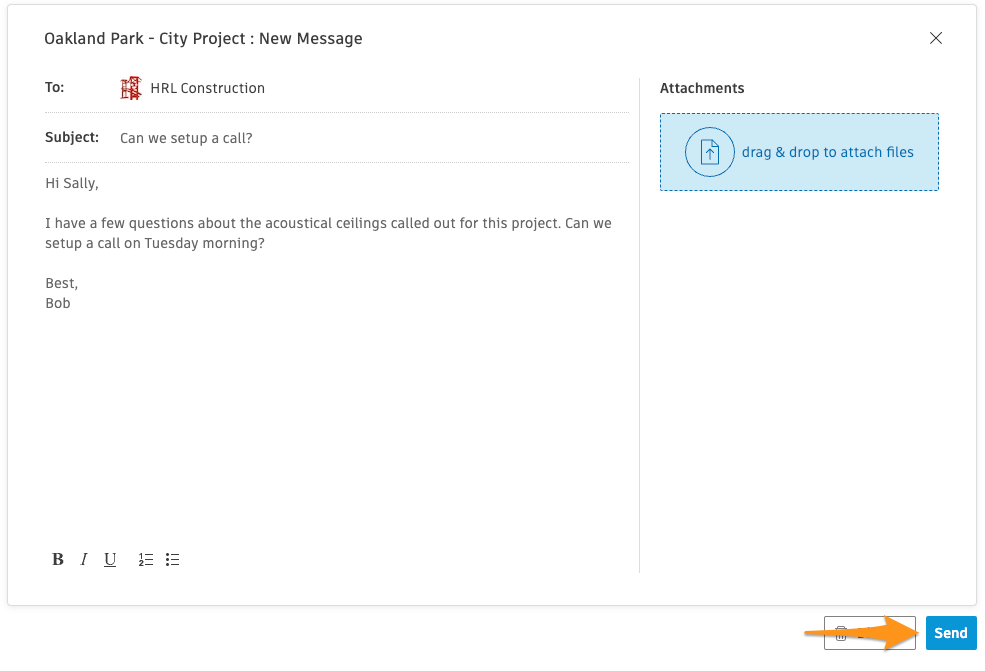The height and width of the screenshot is (671, 985).
Task: Select the HRL Construction recipient name
Action: pyautogui.click(x=207, y=88)
